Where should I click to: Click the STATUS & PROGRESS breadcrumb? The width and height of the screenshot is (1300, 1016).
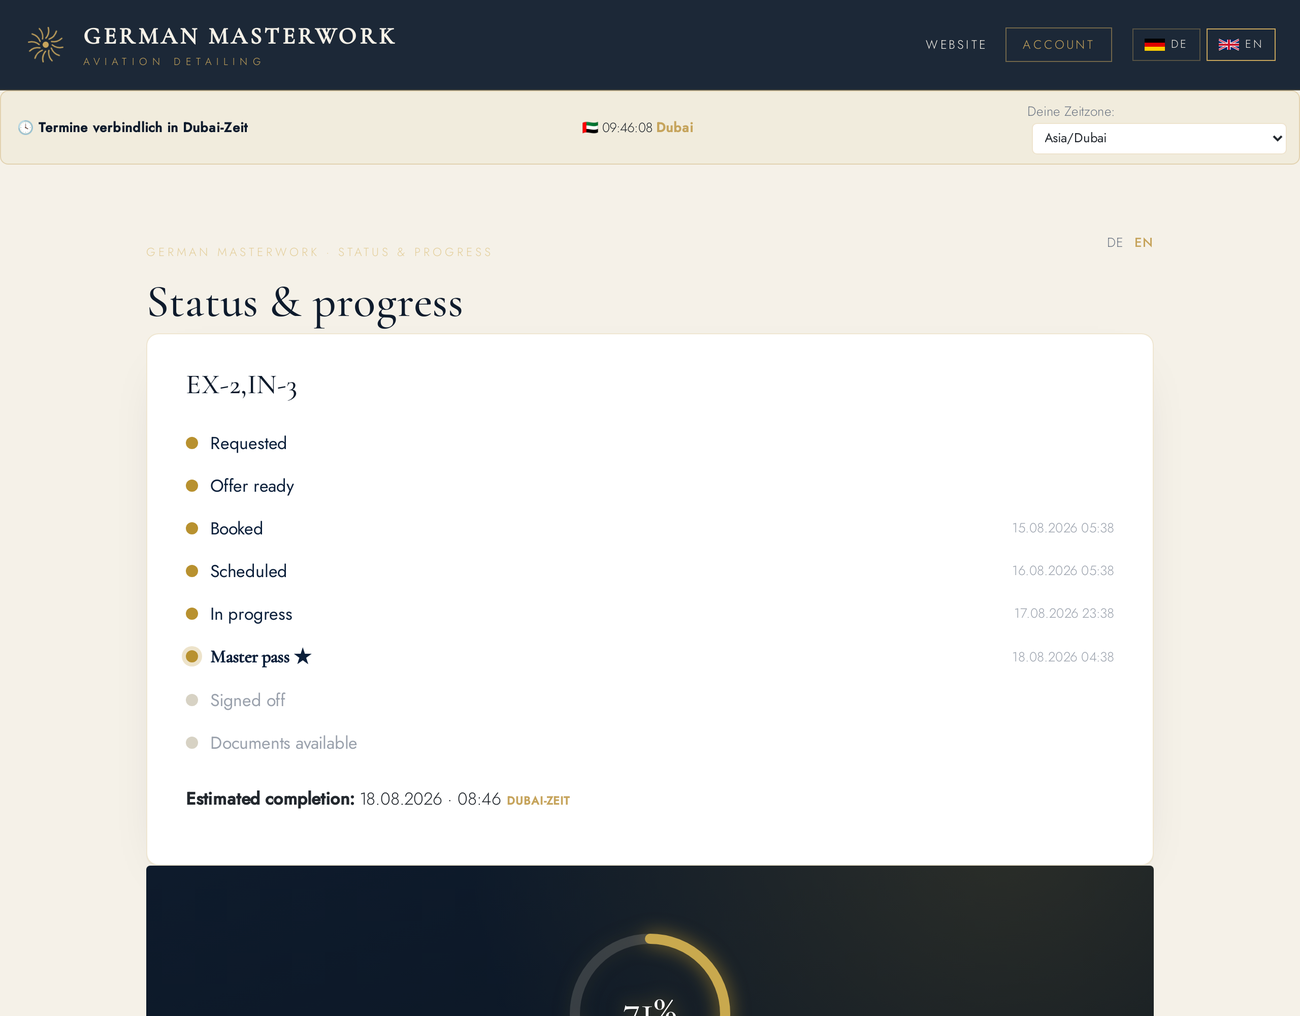[415, 252]
